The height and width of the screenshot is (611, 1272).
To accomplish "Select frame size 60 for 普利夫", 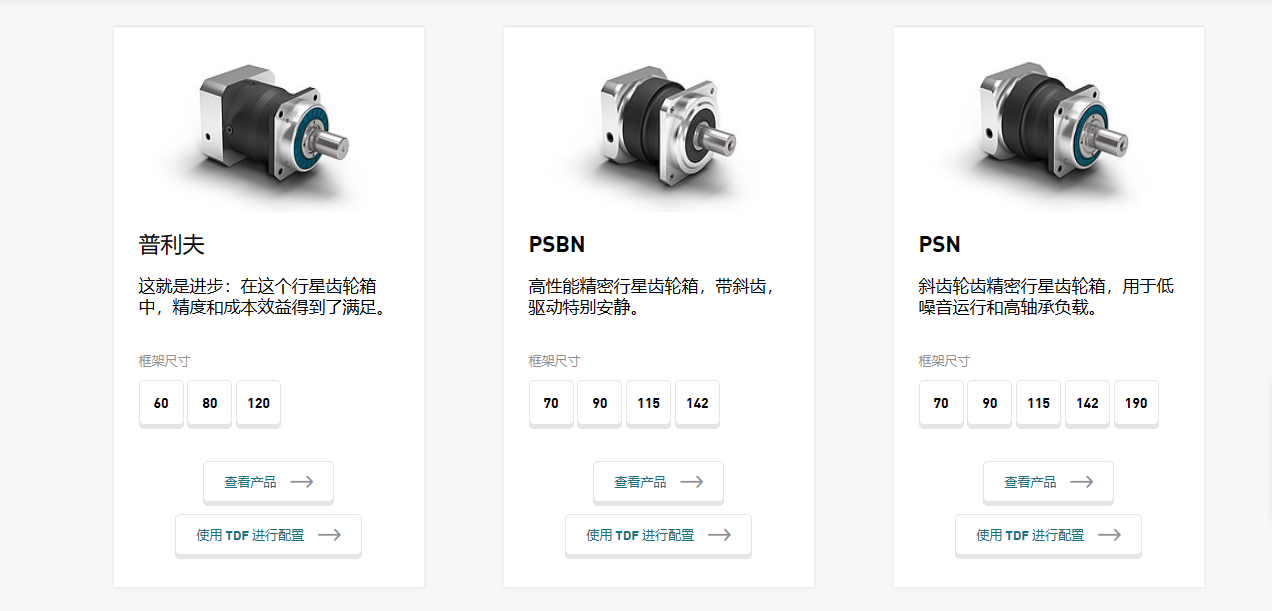I will (x=161, y=404).
